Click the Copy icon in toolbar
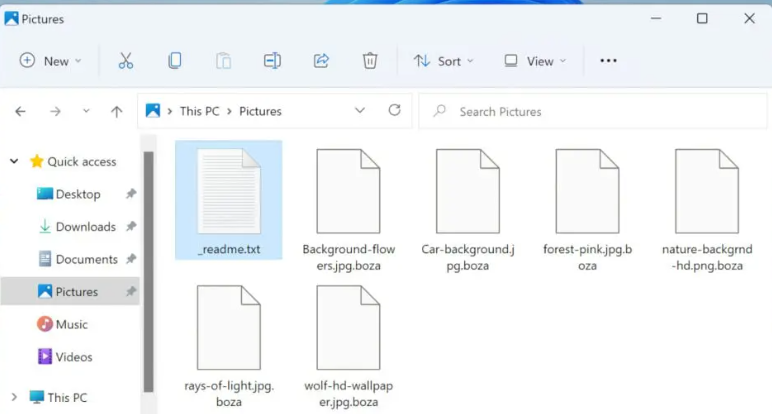This screenshot has height=414, width=772. [174, 61]
